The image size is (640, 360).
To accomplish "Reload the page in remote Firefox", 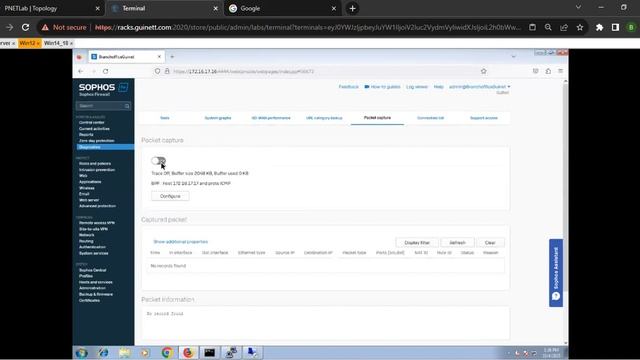I will 106,71.
